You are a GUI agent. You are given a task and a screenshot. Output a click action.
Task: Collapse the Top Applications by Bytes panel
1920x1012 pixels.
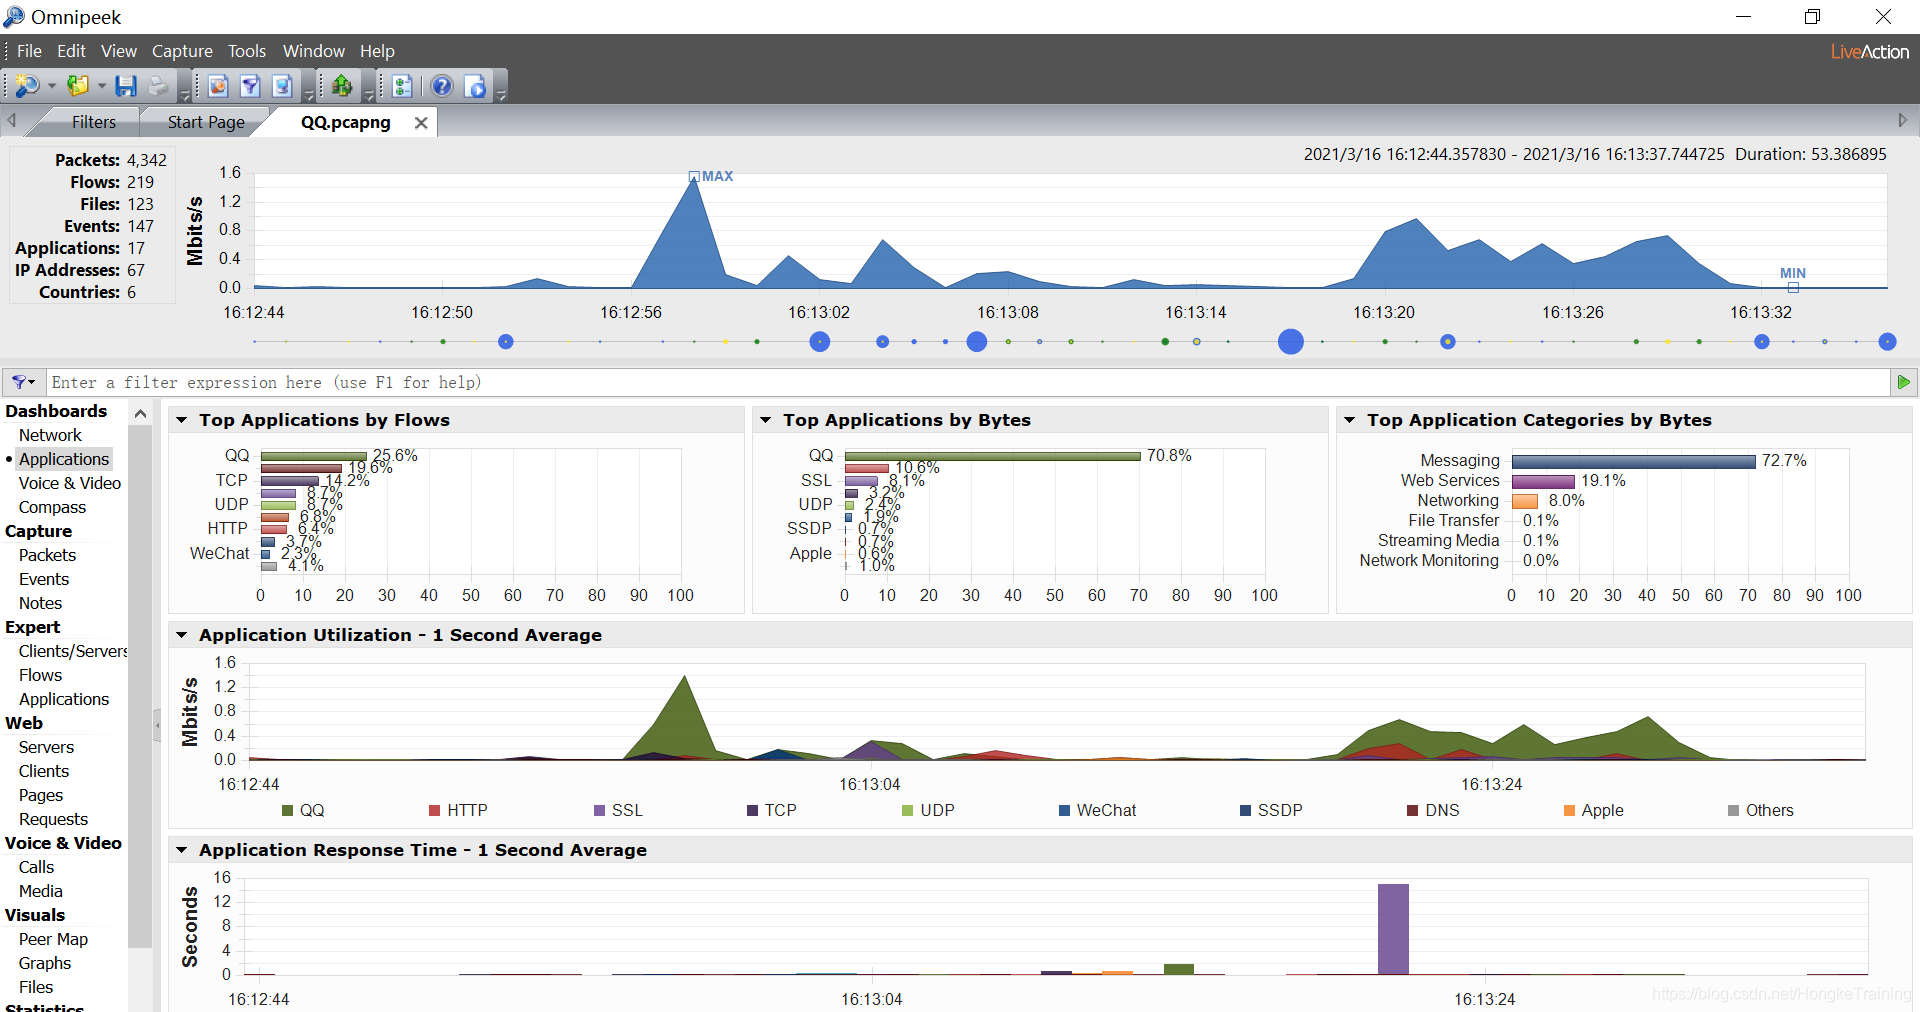(x=766, y=420)
